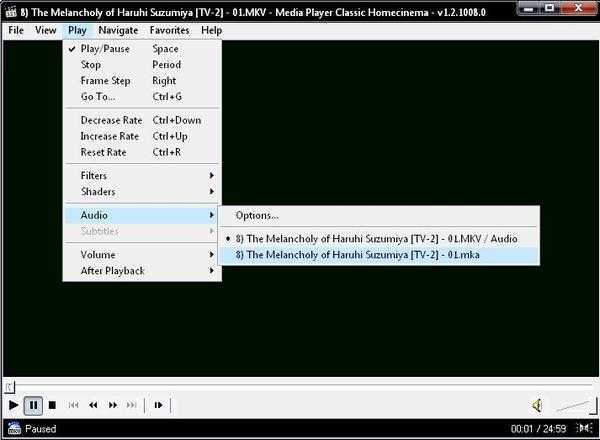600x440 pixels.
Task: Close the Media Player Classic window
Action: (x=579, y=7)
